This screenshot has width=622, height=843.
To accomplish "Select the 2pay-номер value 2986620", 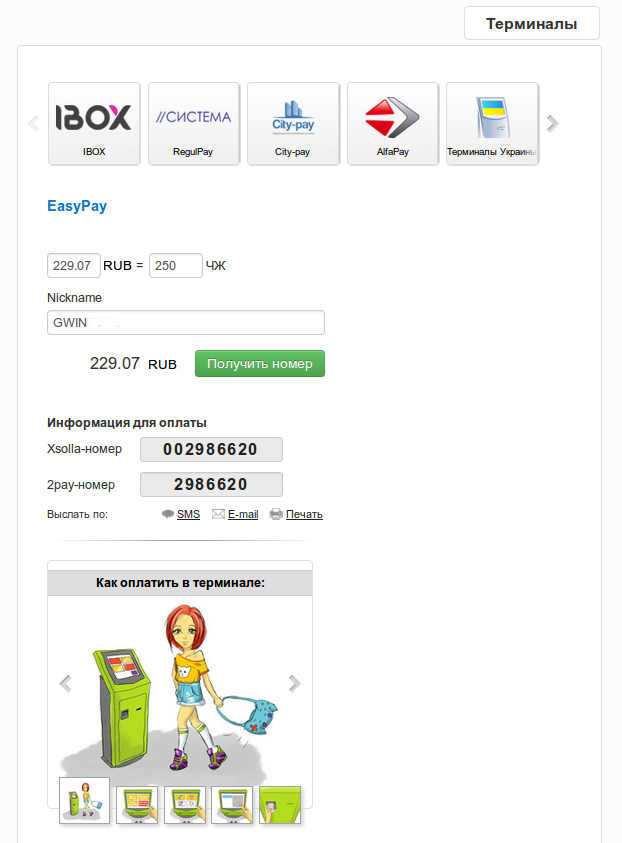I will click(211, 484).
